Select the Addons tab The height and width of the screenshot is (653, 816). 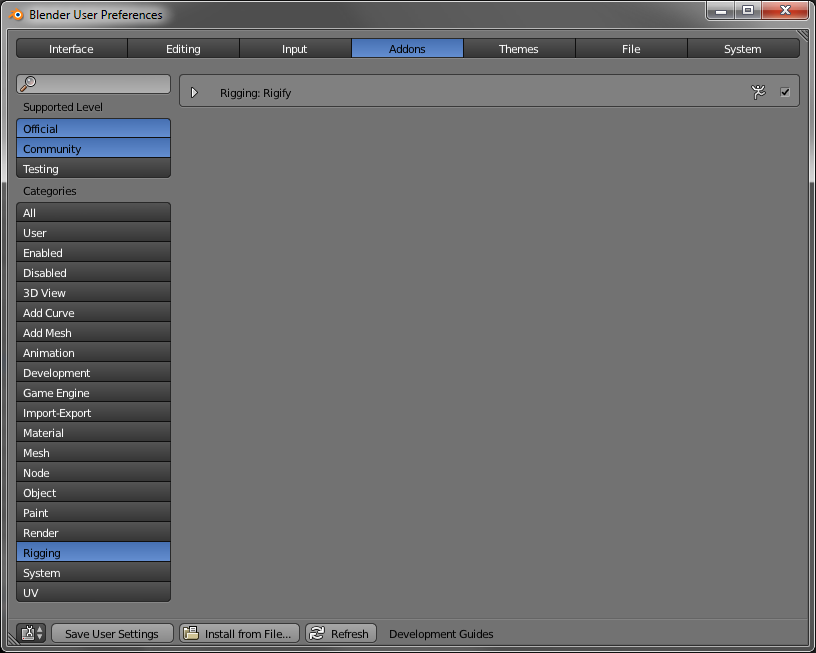(407, 48)
